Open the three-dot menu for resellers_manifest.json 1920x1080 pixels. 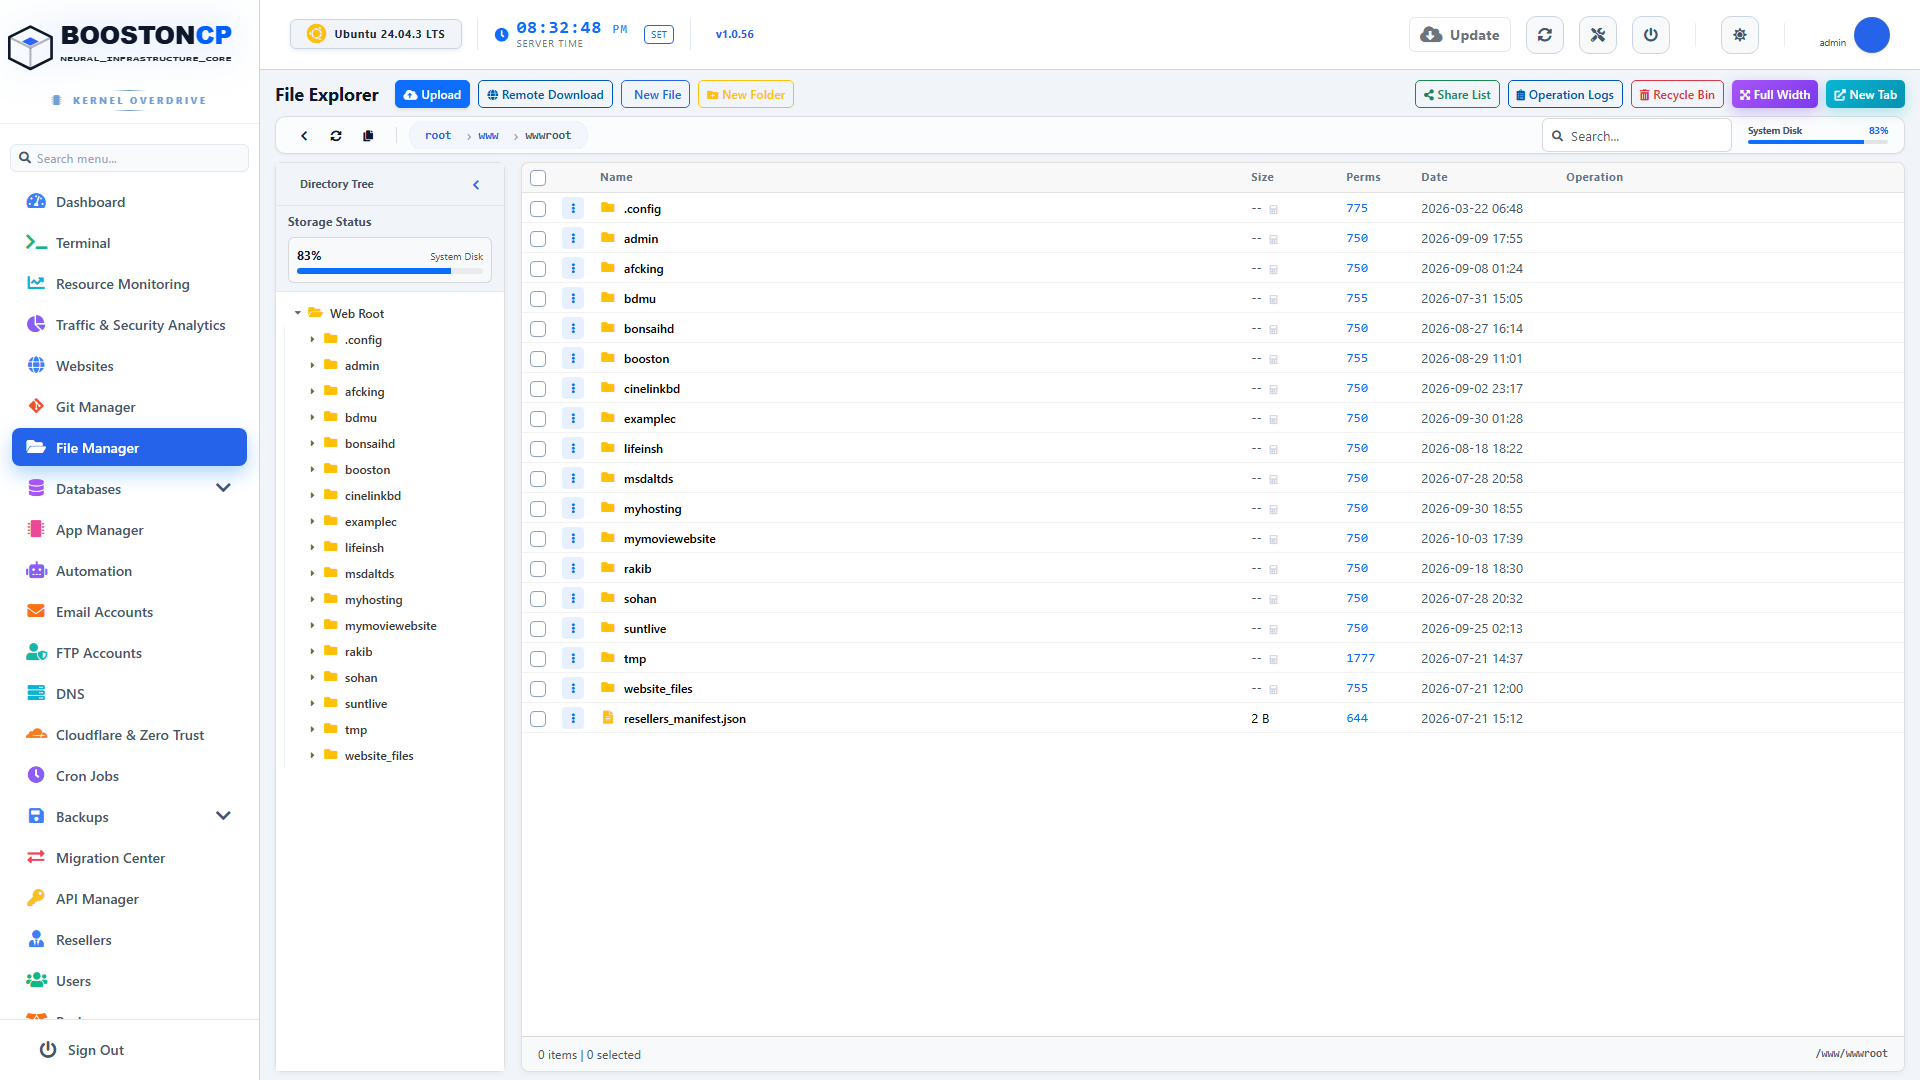[573, 718]
